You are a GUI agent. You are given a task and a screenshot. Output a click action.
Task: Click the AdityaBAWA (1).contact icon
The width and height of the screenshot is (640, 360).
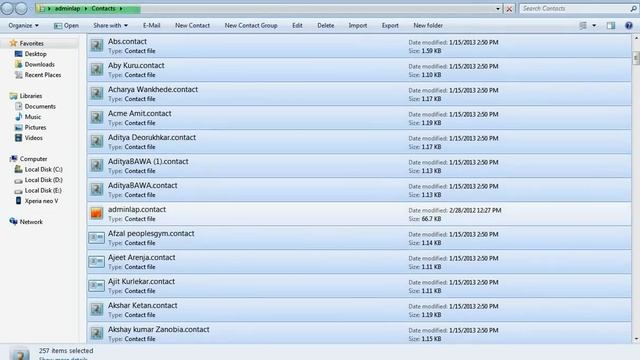[x=97, y=165]
